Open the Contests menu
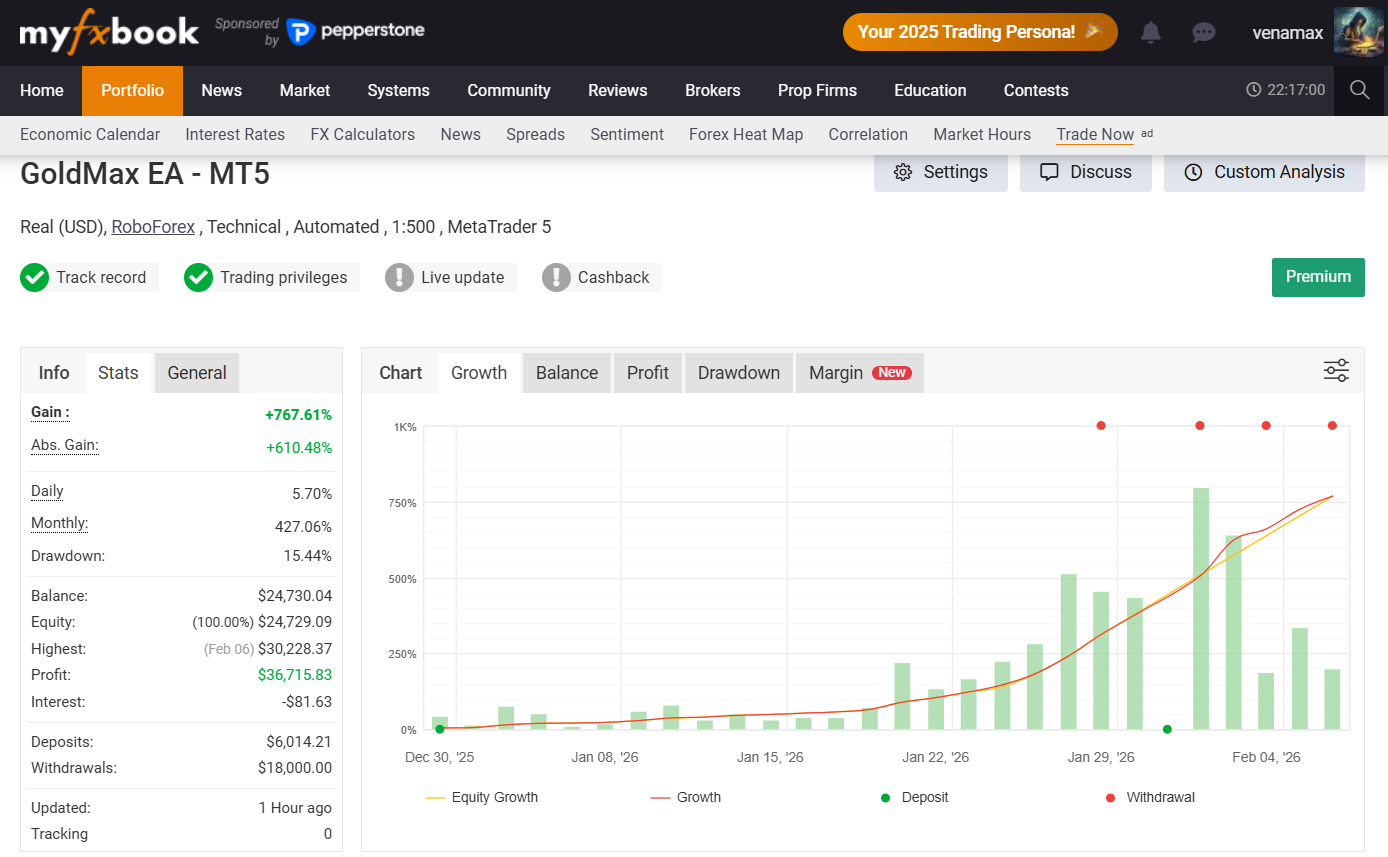This screenshot has height=857, width=1388. tap(1036, 90)
